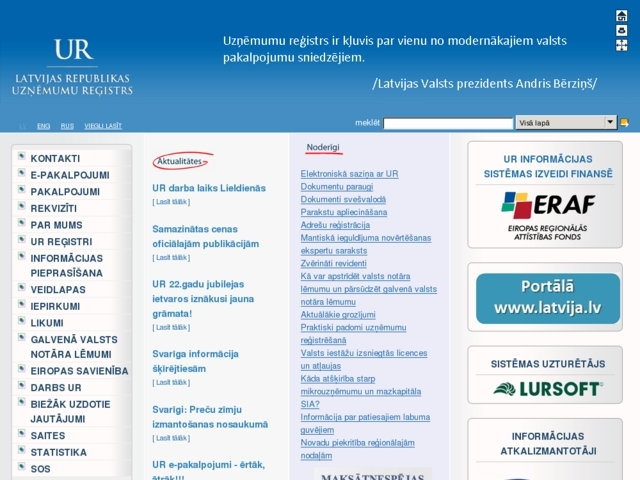Open UR 22.gadu jubilejas grāmata article
640x480 pixels.
click(x=203, y=299)
